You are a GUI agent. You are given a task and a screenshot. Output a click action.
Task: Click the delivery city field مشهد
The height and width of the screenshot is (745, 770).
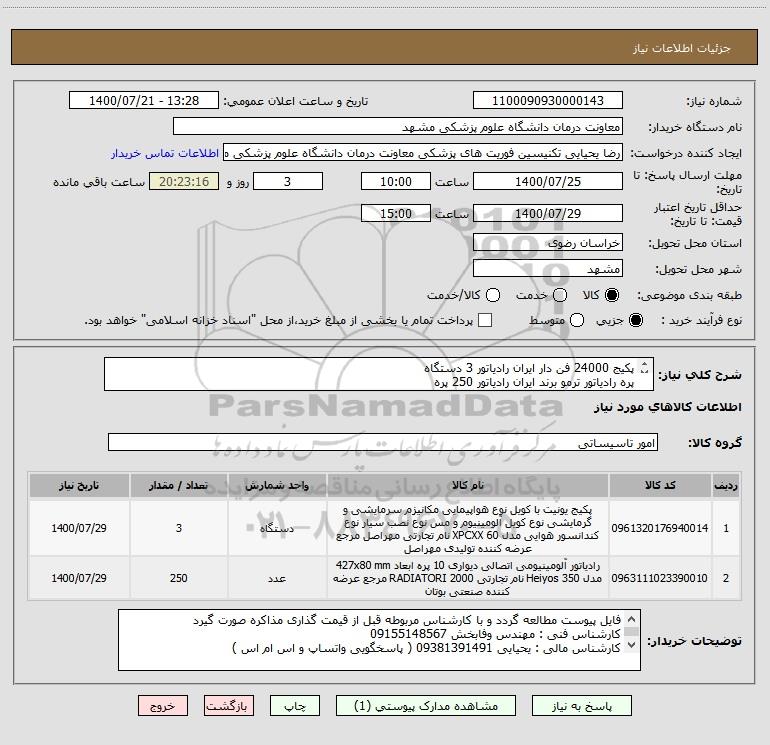coord(548,269)
